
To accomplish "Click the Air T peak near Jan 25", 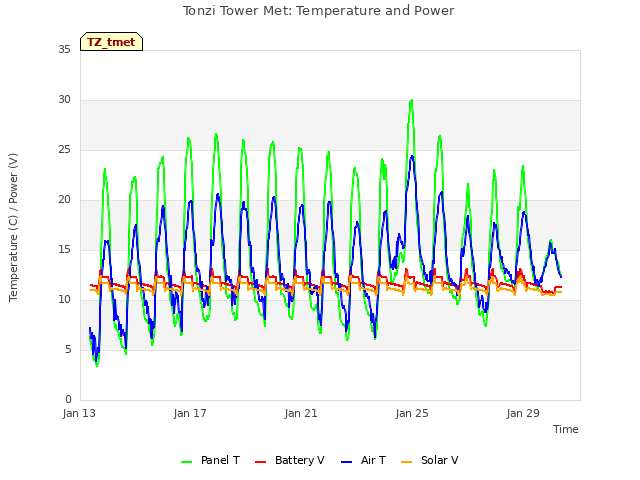I will [412, 156].
